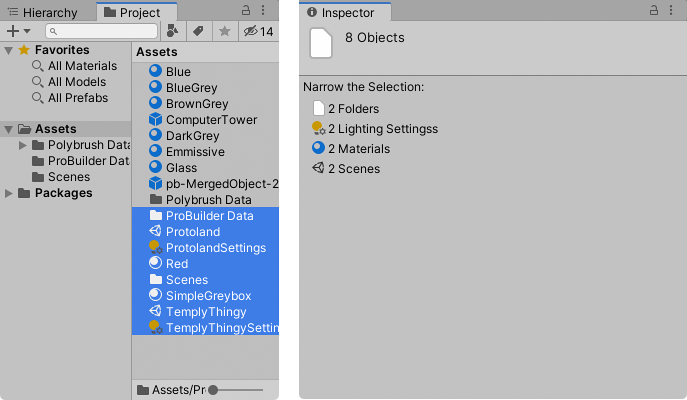687x400 pixels.
Task: Select the ComputerTower prefab cube icon
Action: click(x=155, y=120)
